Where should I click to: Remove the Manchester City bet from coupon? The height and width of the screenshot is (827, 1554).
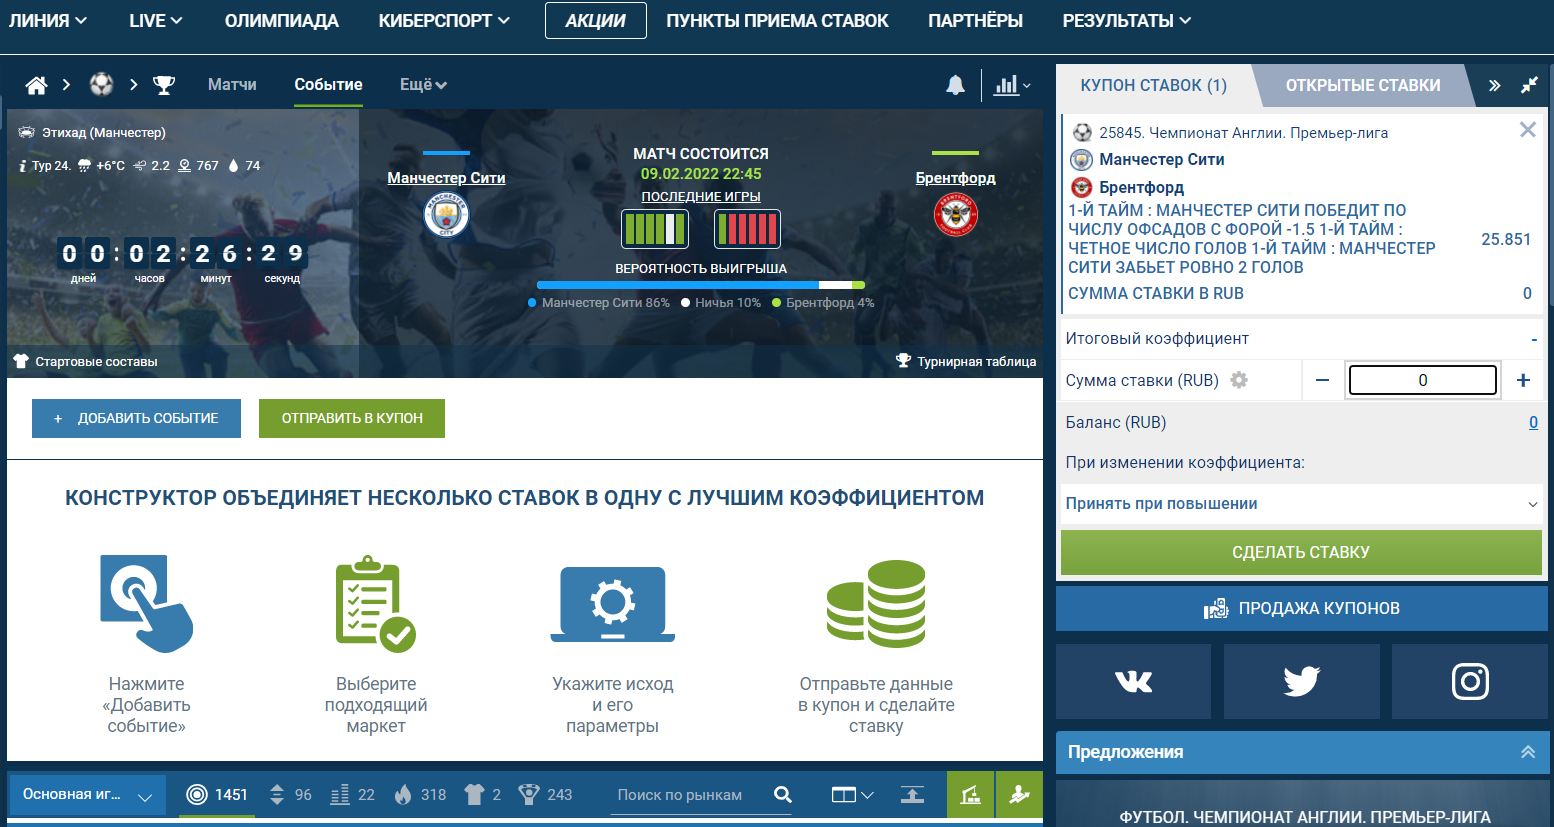click(1527, 130)
